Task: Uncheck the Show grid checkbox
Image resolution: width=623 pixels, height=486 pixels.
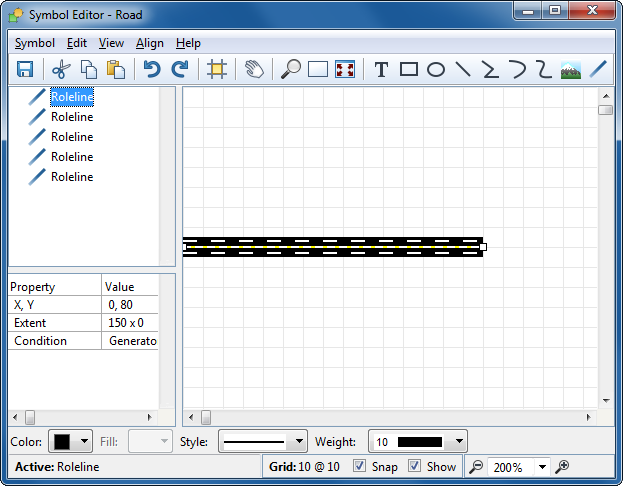Action: tap(415, 467)
